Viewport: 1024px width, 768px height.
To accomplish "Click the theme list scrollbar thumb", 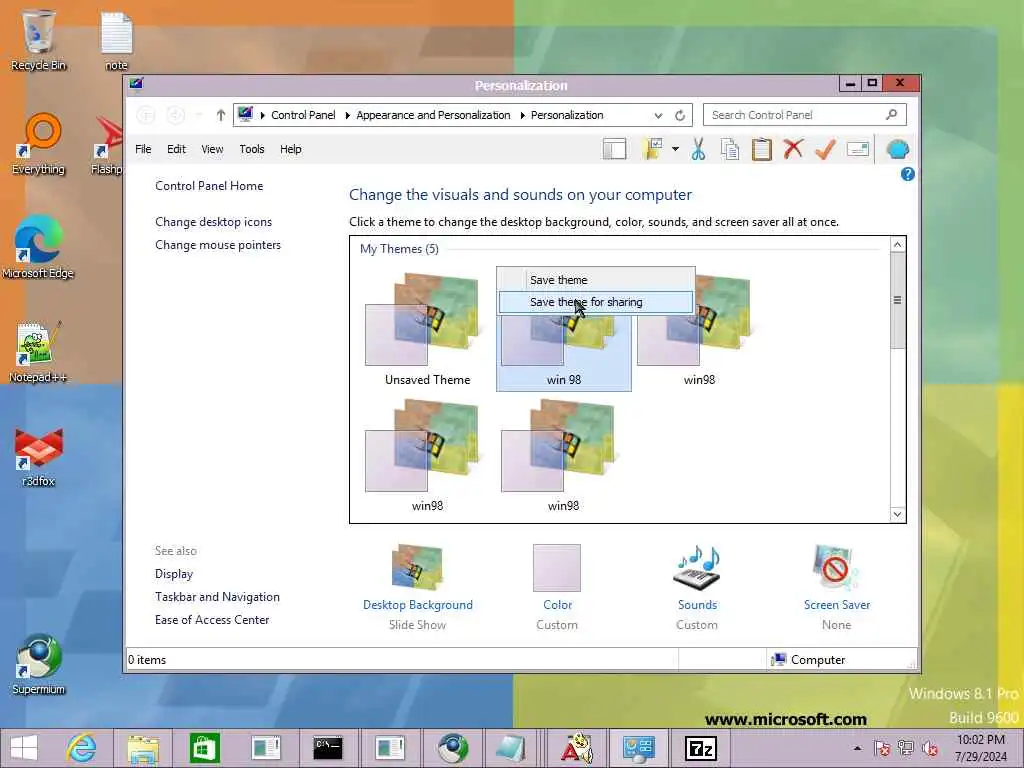I will [x=897, y=300].
